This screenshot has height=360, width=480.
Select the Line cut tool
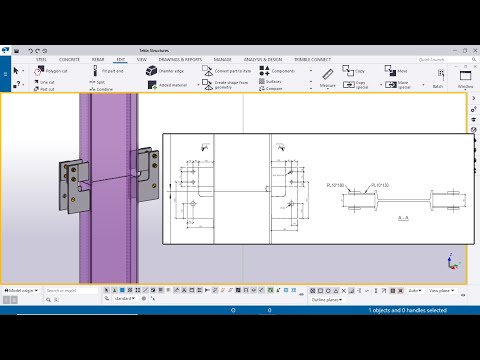(x=44, y=82)
